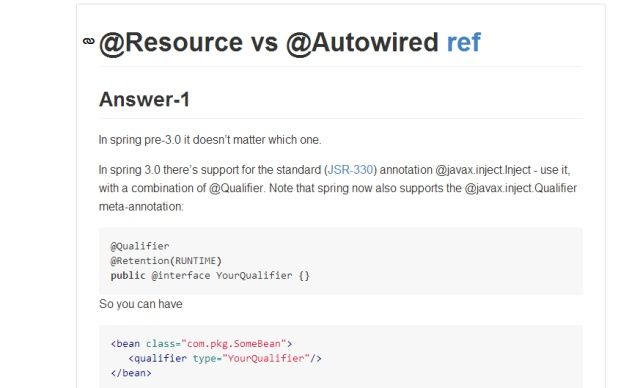Click the '@Qualifier' line in the first code block
Viewport: 640px width, 388px height.
tap(140, 246)
